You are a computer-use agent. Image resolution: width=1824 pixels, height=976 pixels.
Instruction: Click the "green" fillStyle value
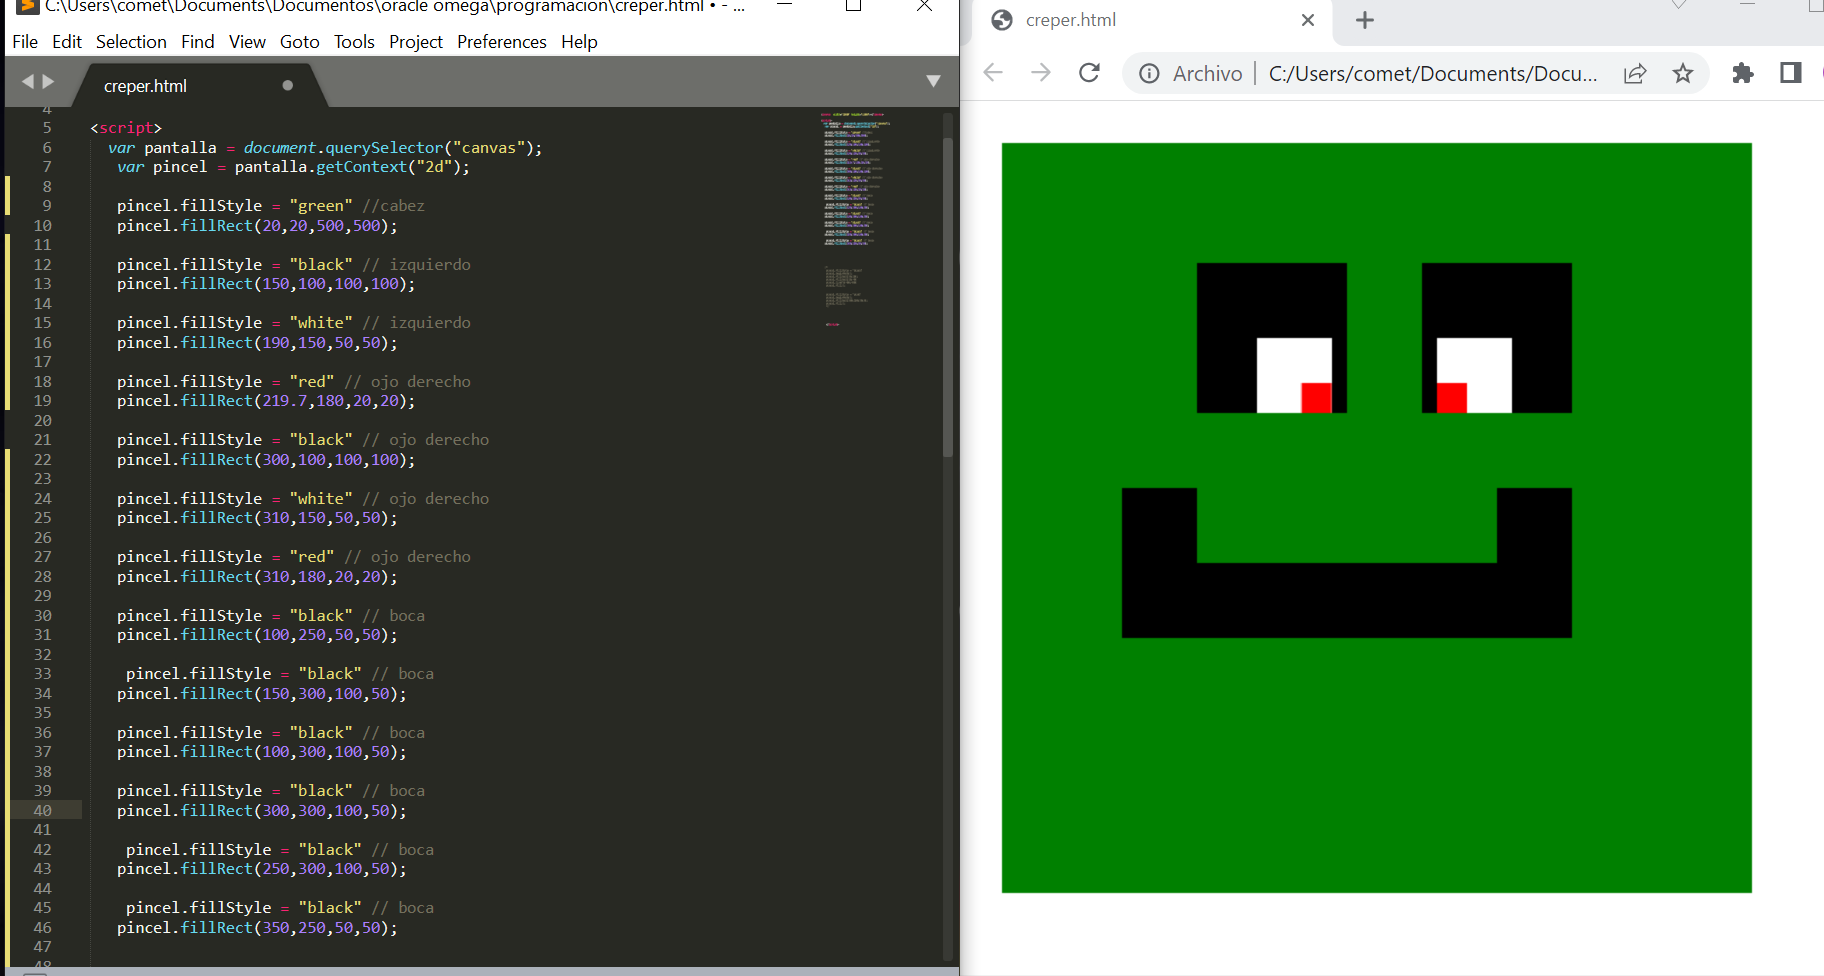click(321, 206)
